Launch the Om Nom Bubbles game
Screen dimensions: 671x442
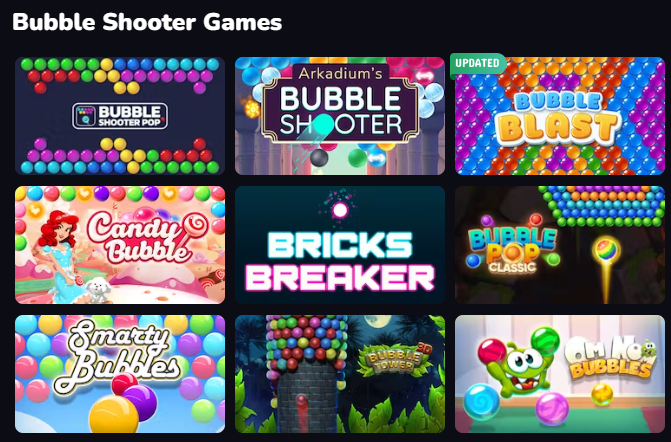click(560, 374)
